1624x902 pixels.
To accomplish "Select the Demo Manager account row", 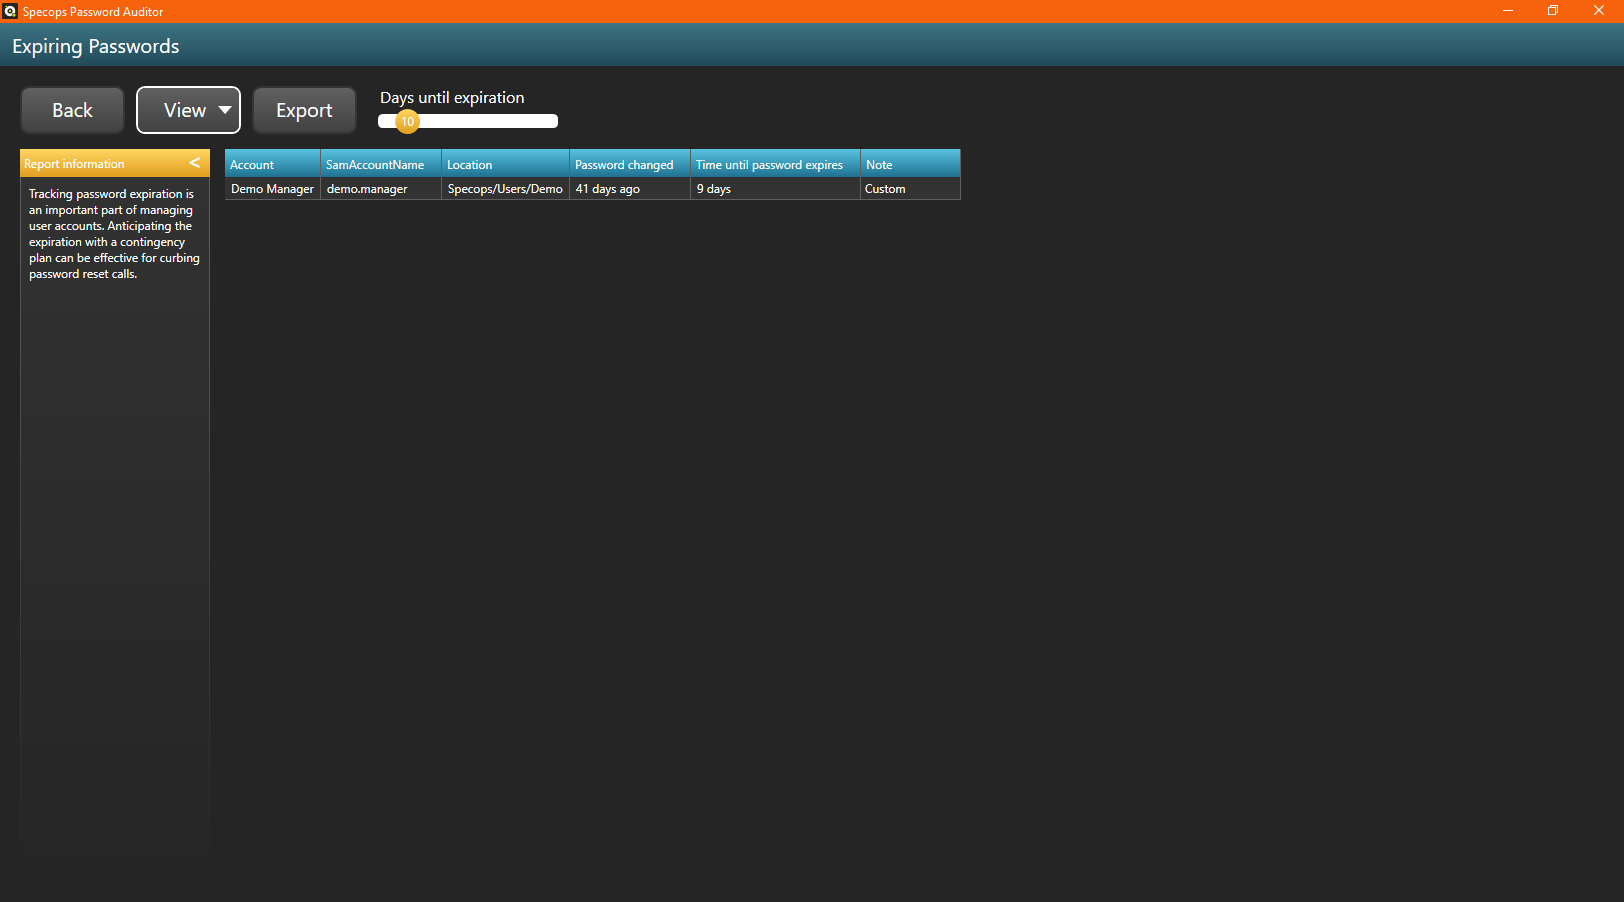I will [x=272, y=189].
